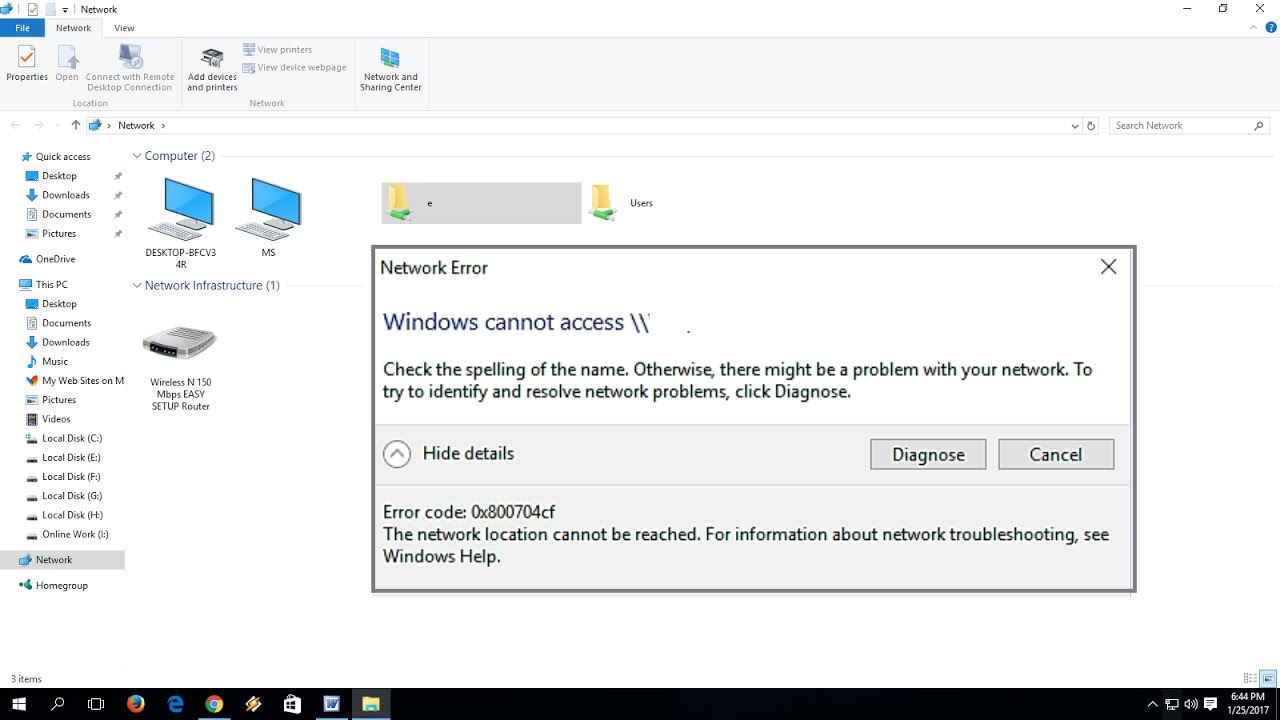The height and width of the screenshot is (720, 1280).
Task: Click Cancel in Network Error dialog
Action: [x=1056, y=454]
